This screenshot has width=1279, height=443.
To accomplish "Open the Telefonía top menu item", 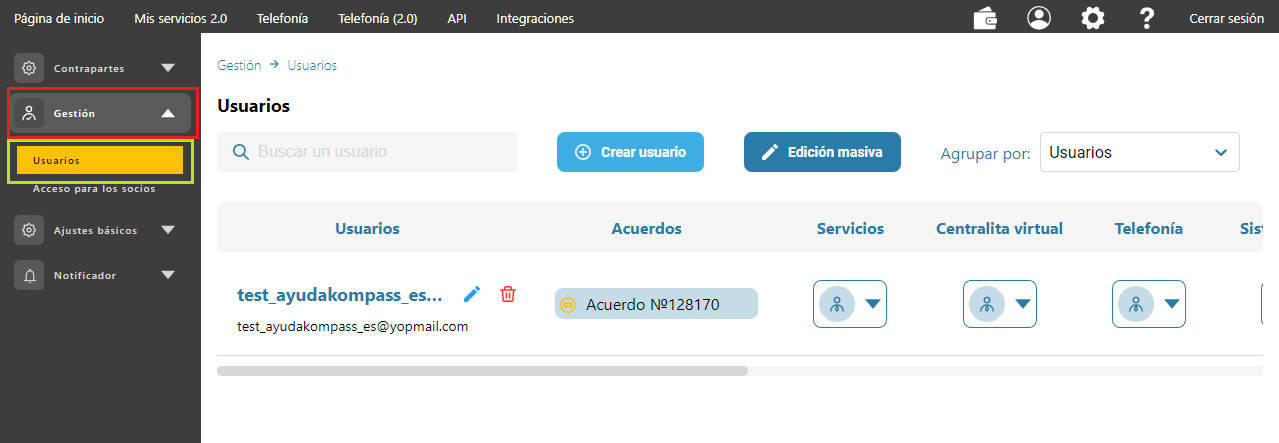I will coord(282,18).
